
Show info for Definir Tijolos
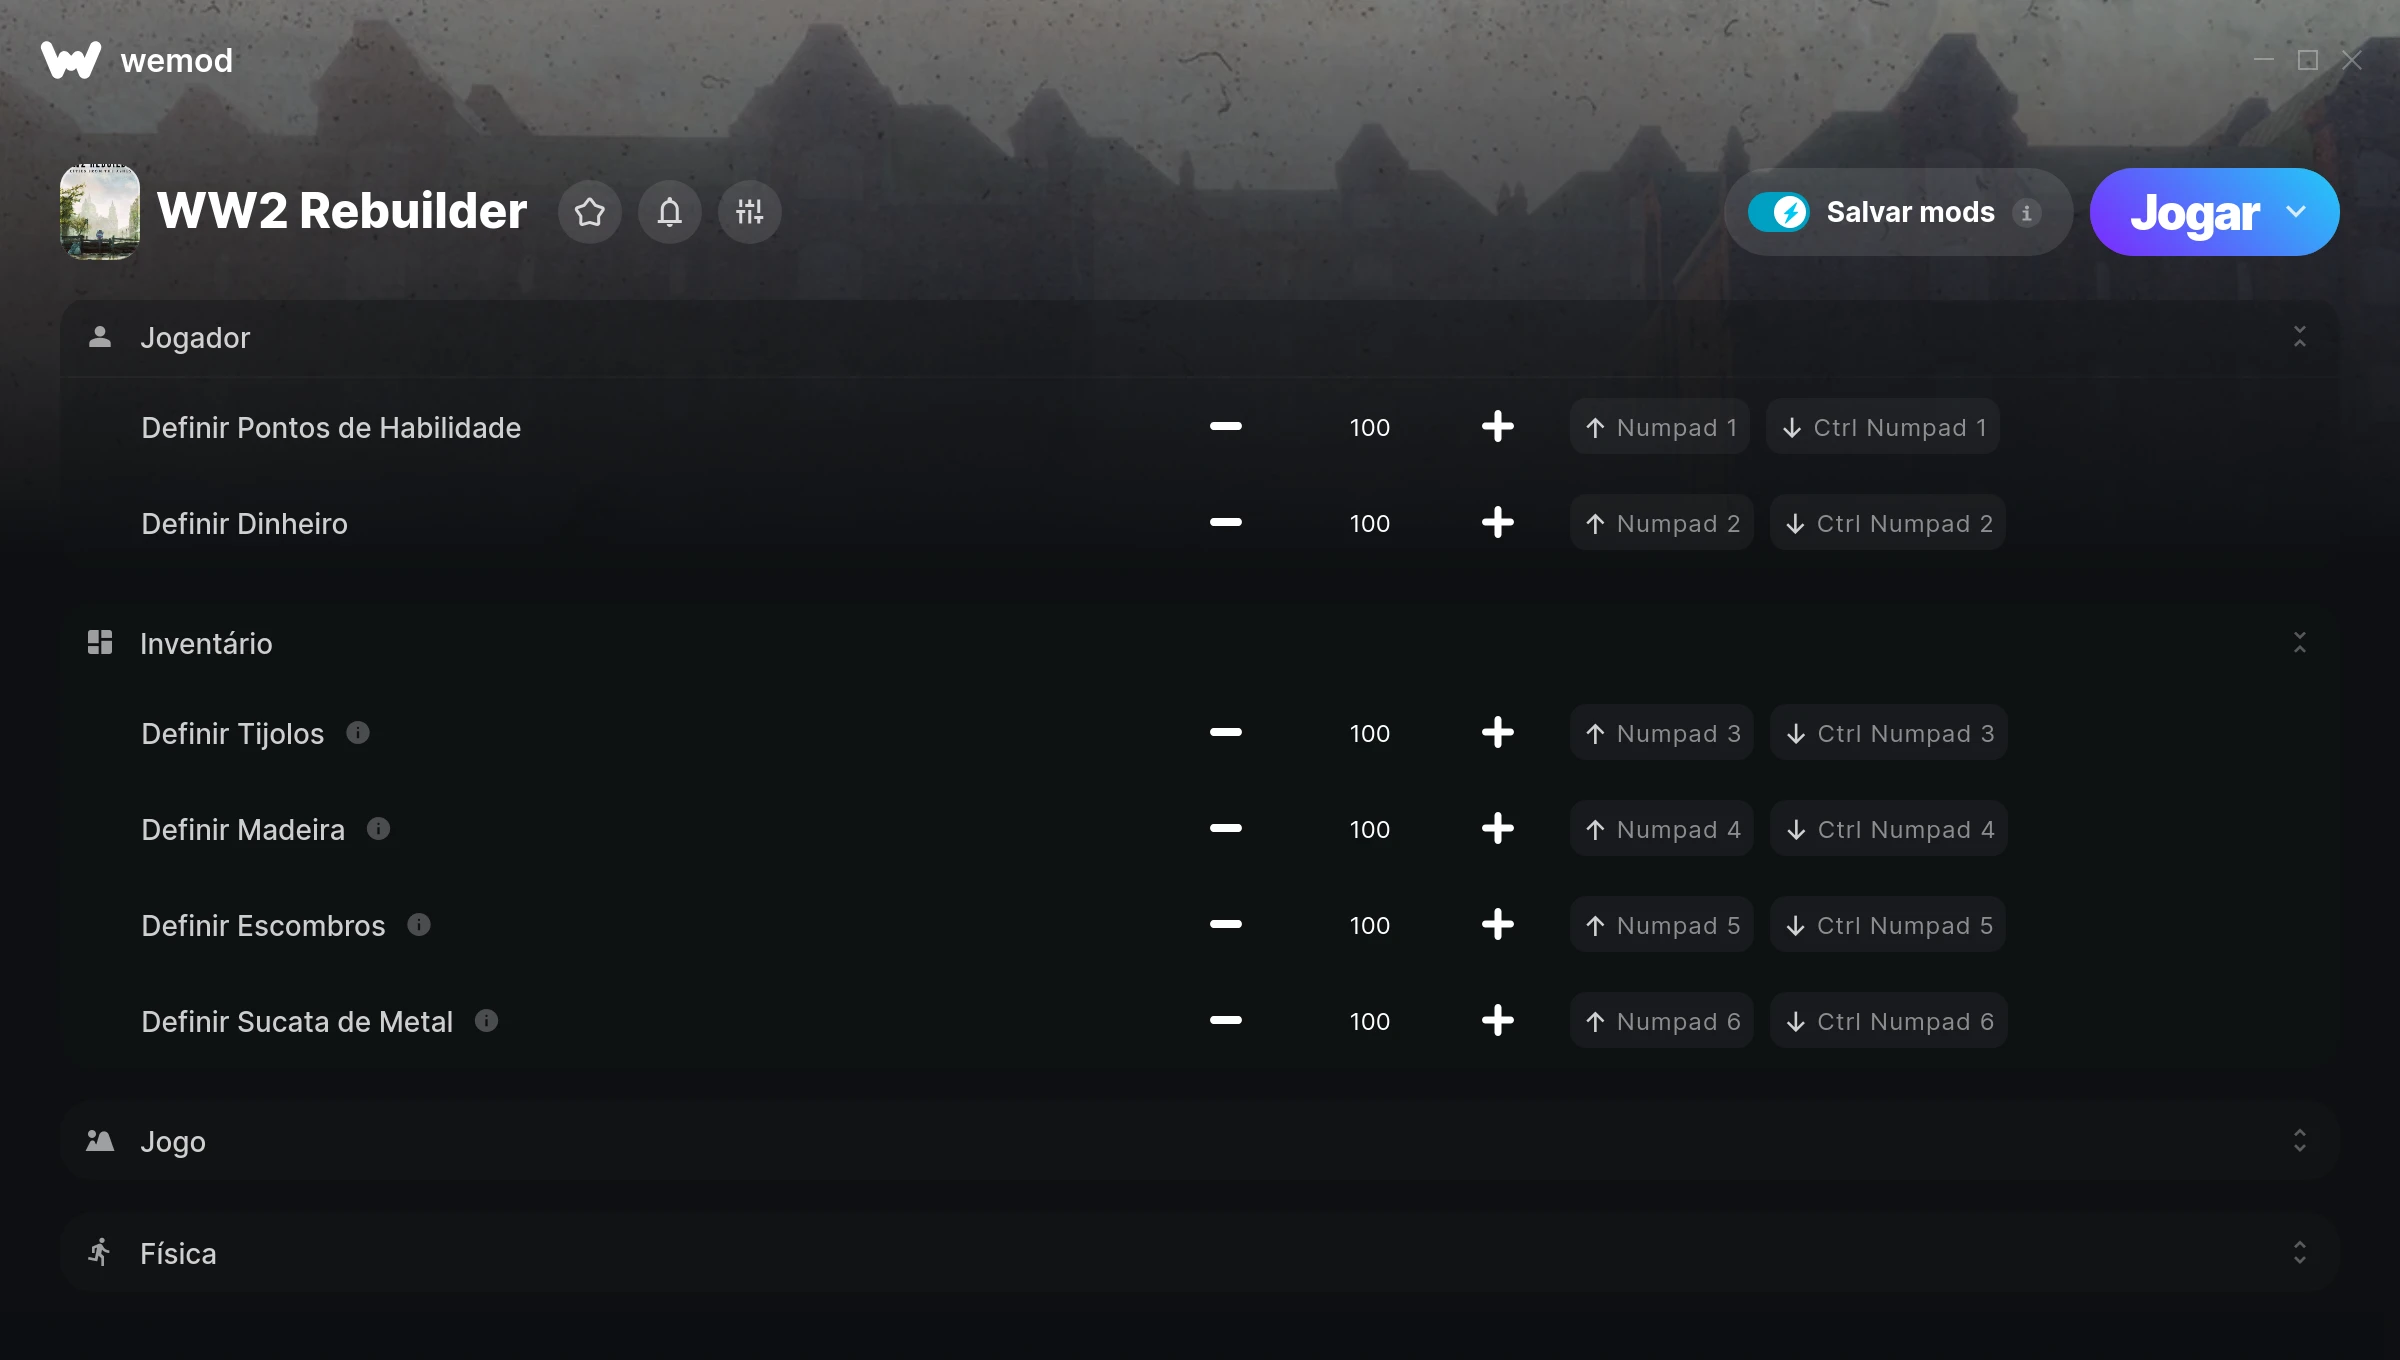click(x=358, y=733)
